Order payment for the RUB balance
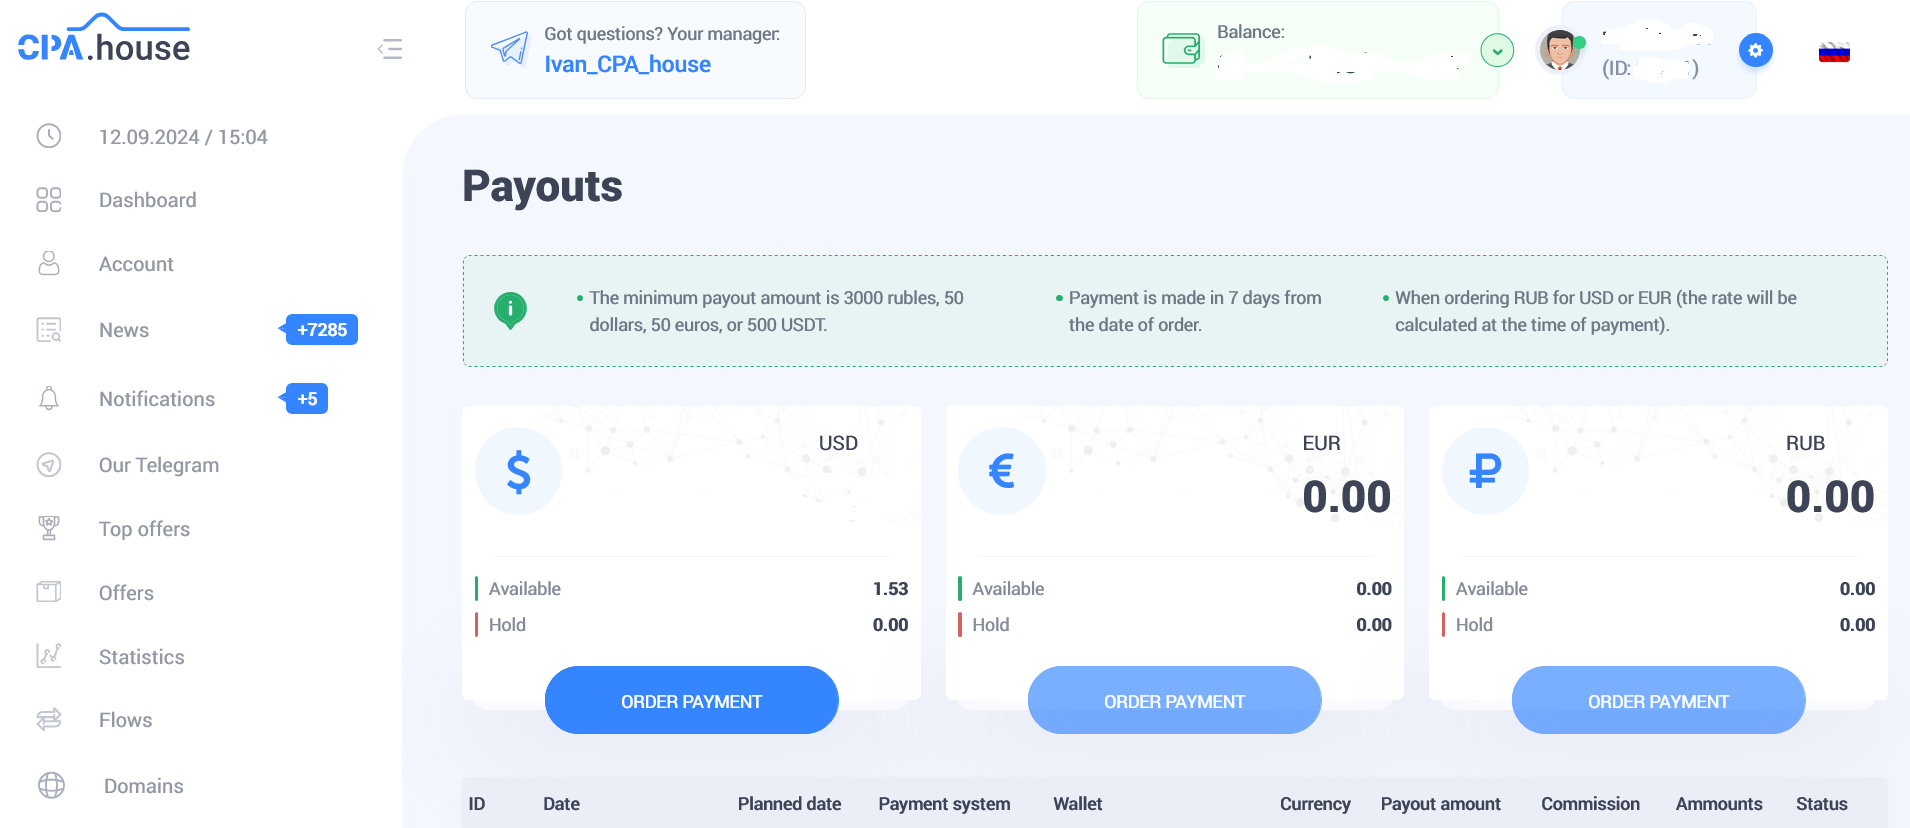Viewport: 1910px width, 828px height. pyautogui.click(x=1657, y=700)
